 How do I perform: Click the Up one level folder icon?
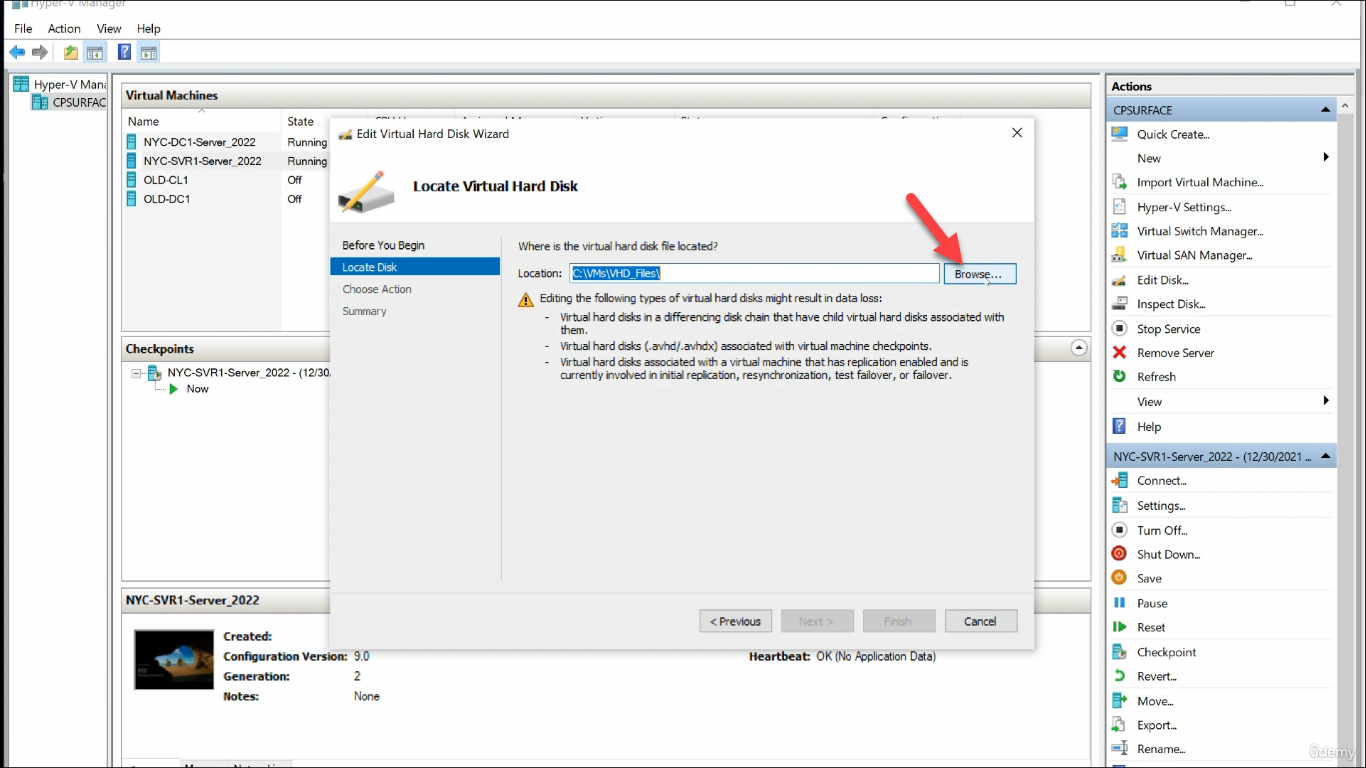coord(71,52)
